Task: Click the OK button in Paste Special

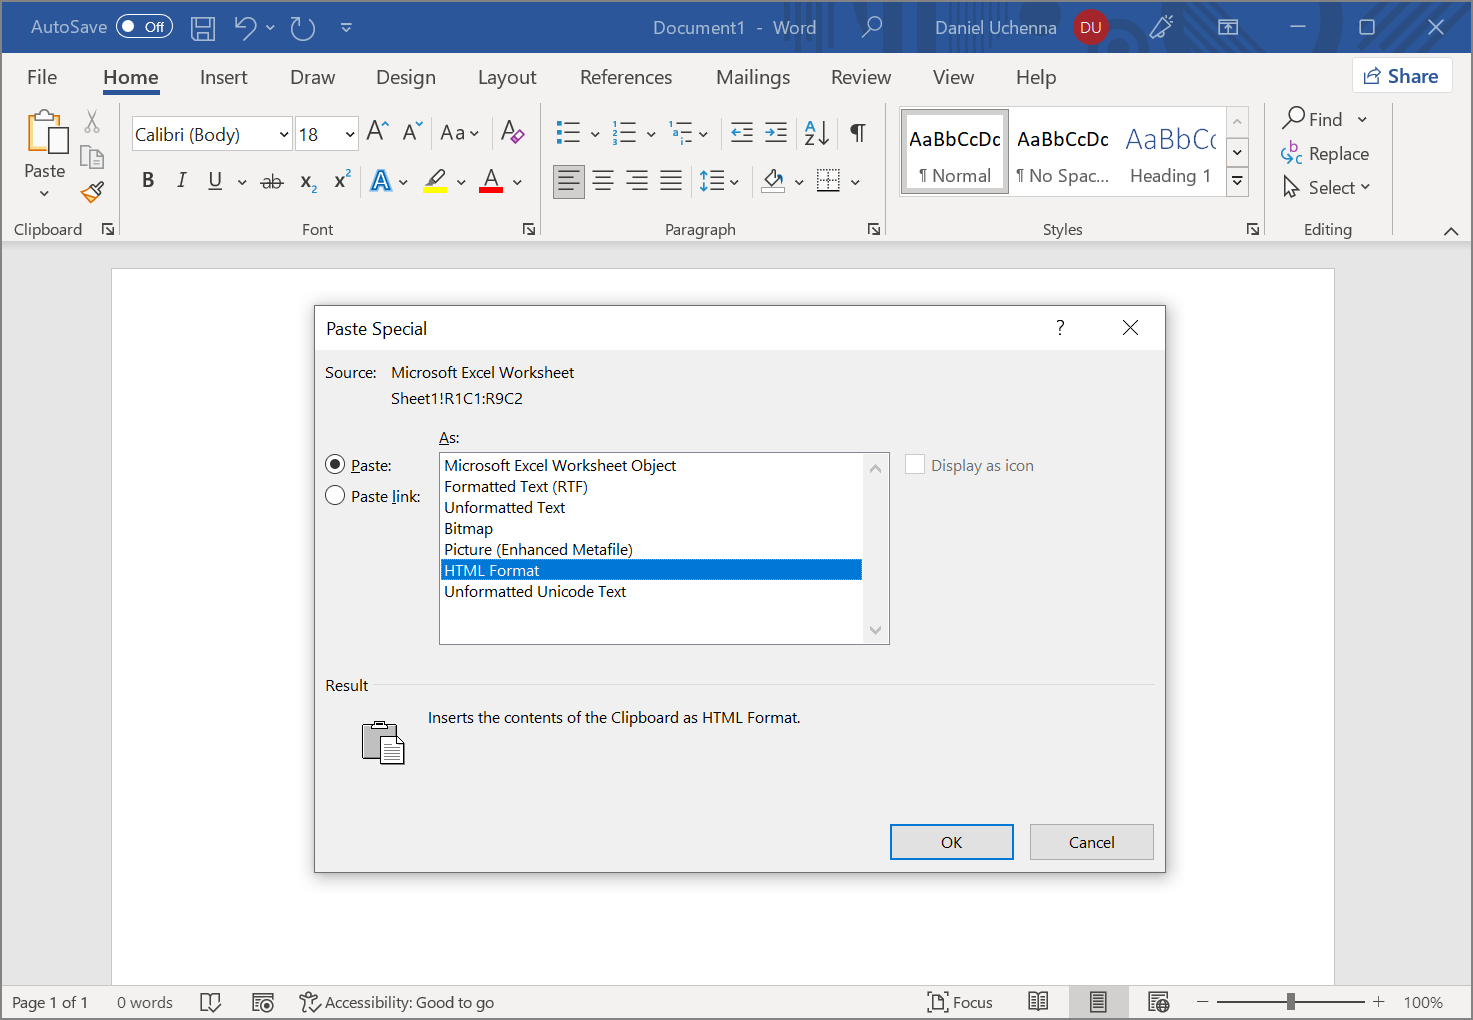Action: point(951,841)
